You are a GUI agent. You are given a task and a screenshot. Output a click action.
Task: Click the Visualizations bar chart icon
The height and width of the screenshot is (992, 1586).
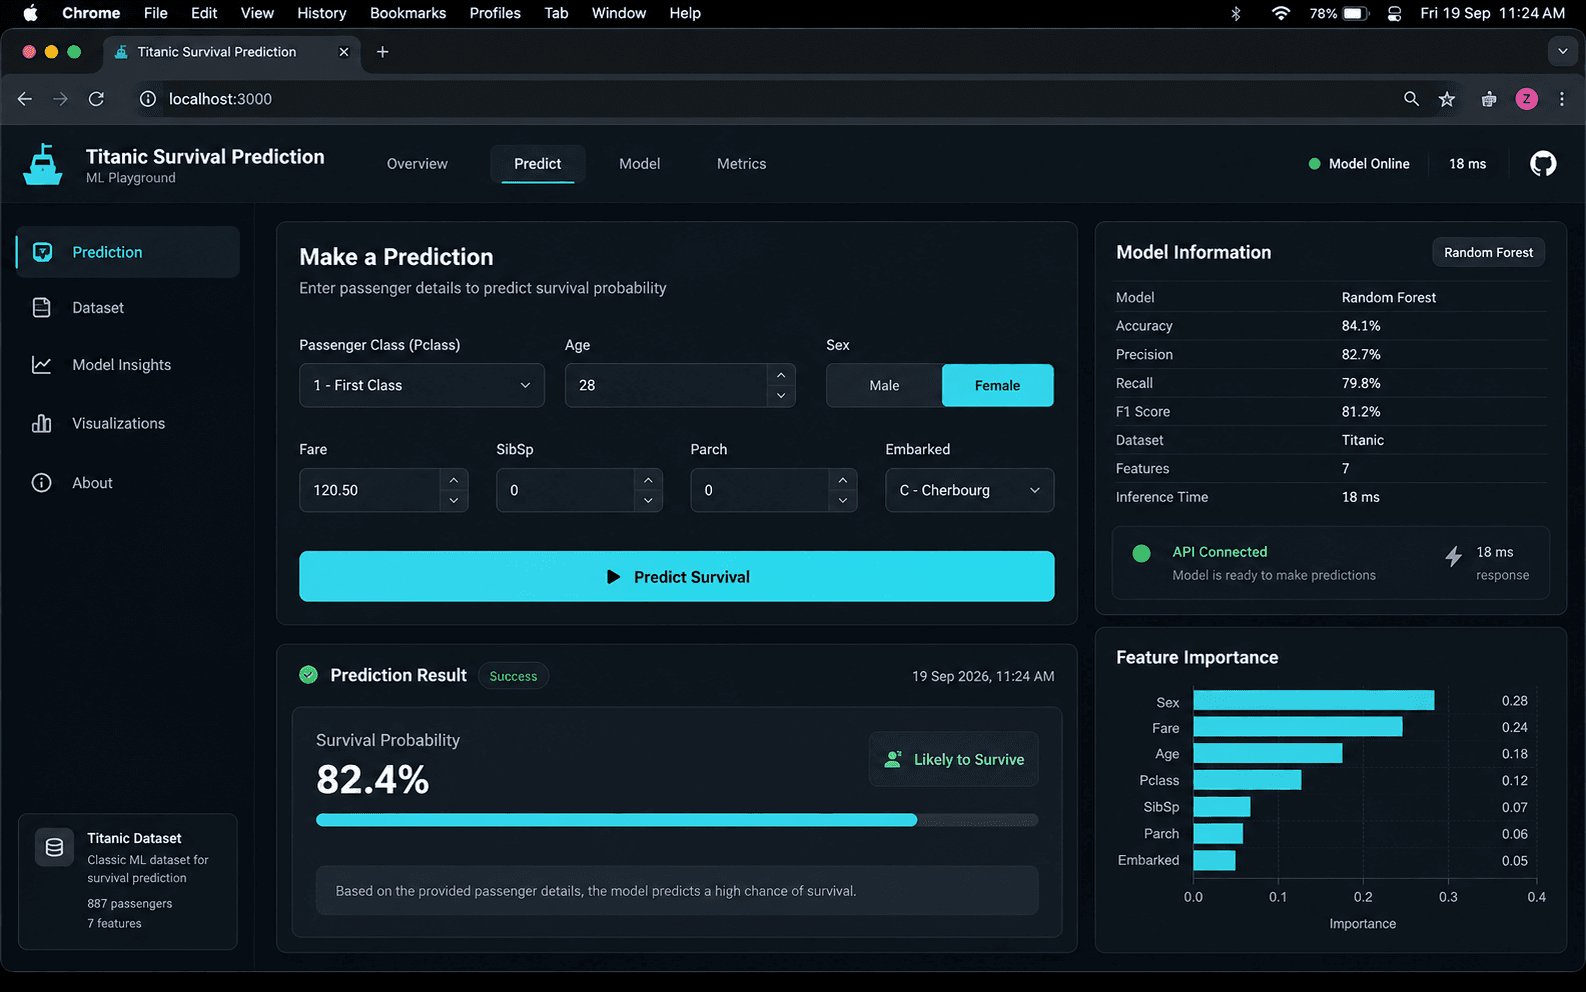(41, 423)
